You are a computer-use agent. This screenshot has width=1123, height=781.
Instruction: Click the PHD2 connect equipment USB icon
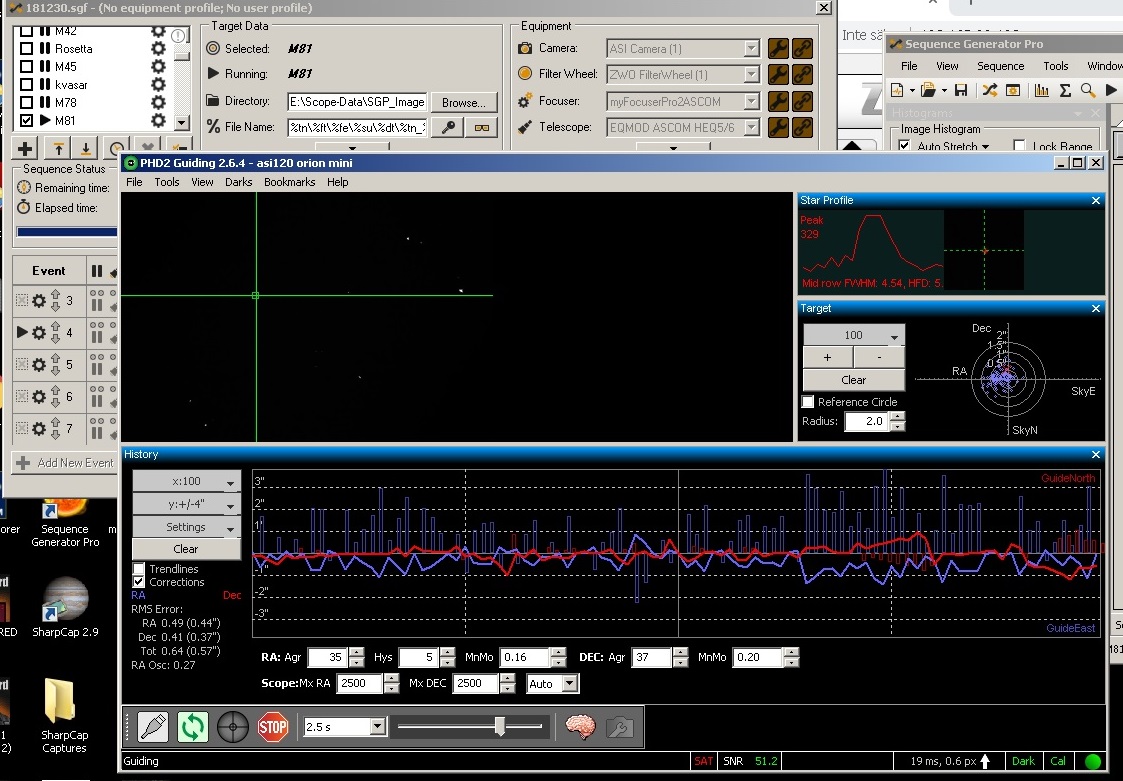coord(153,726)
